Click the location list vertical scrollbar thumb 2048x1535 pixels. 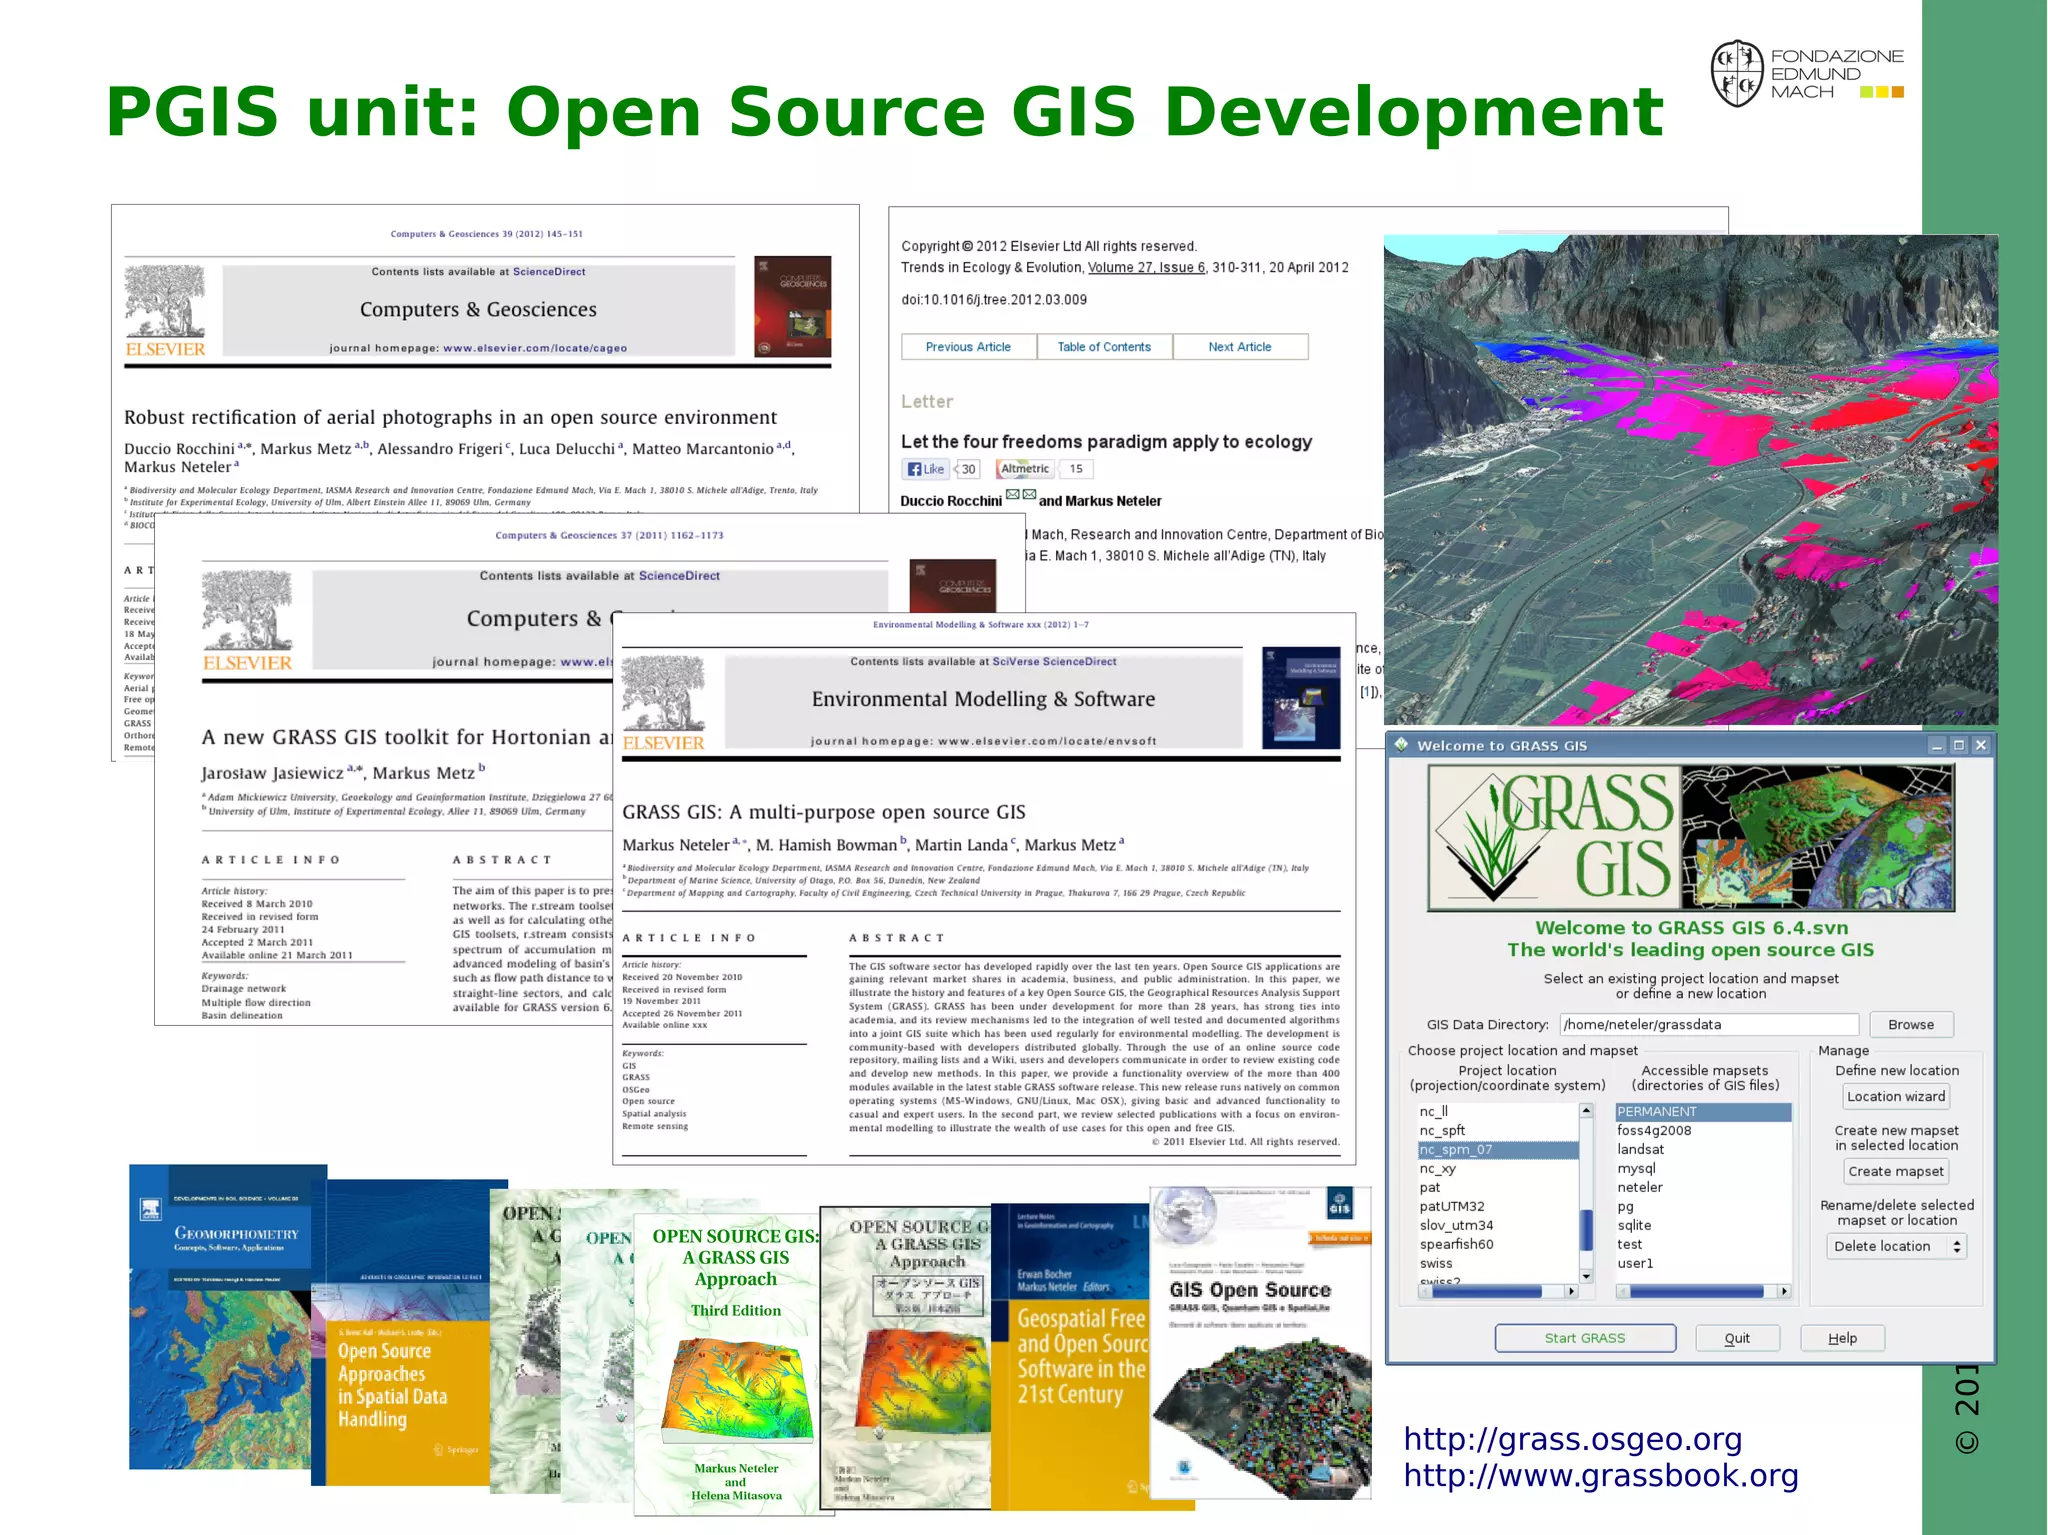1586,1230
